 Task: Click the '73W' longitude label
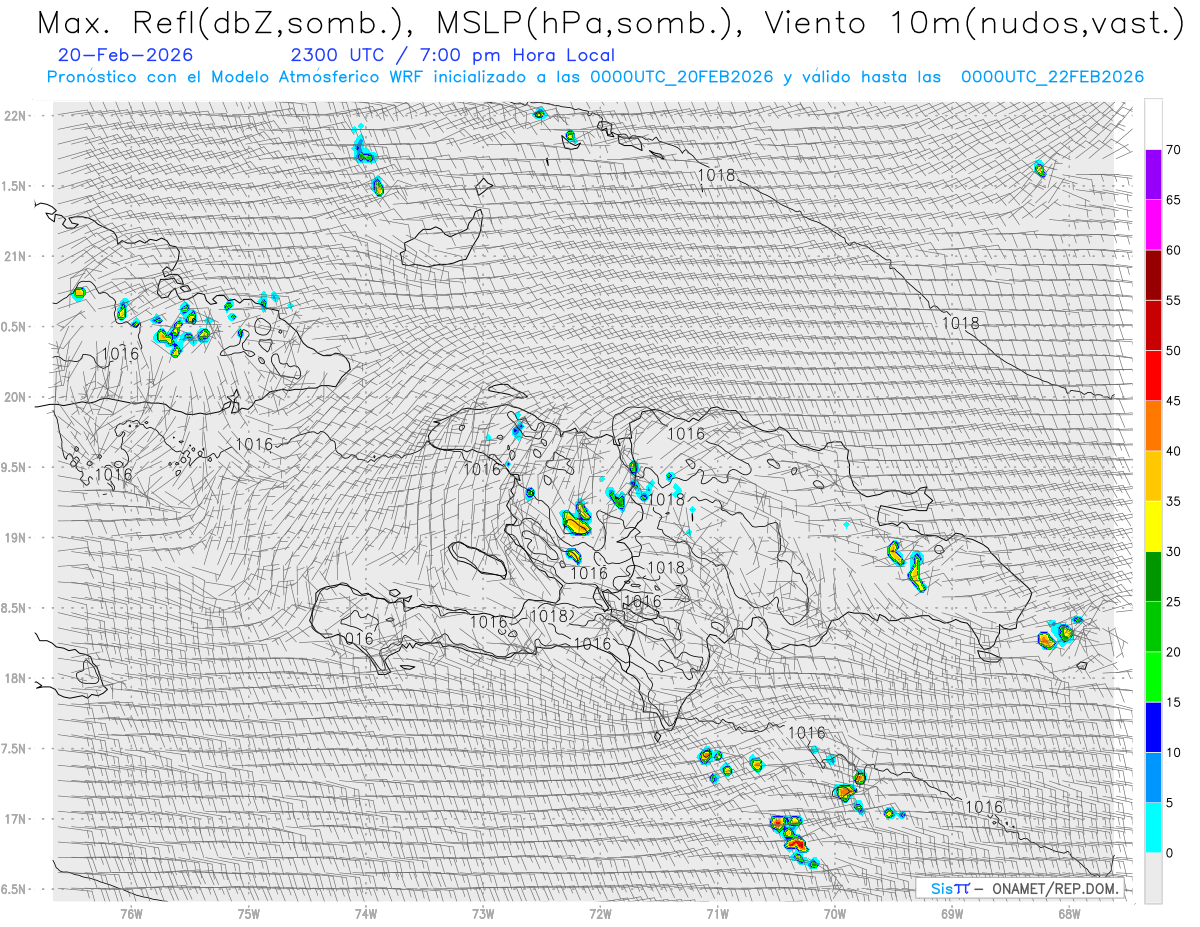483,913
